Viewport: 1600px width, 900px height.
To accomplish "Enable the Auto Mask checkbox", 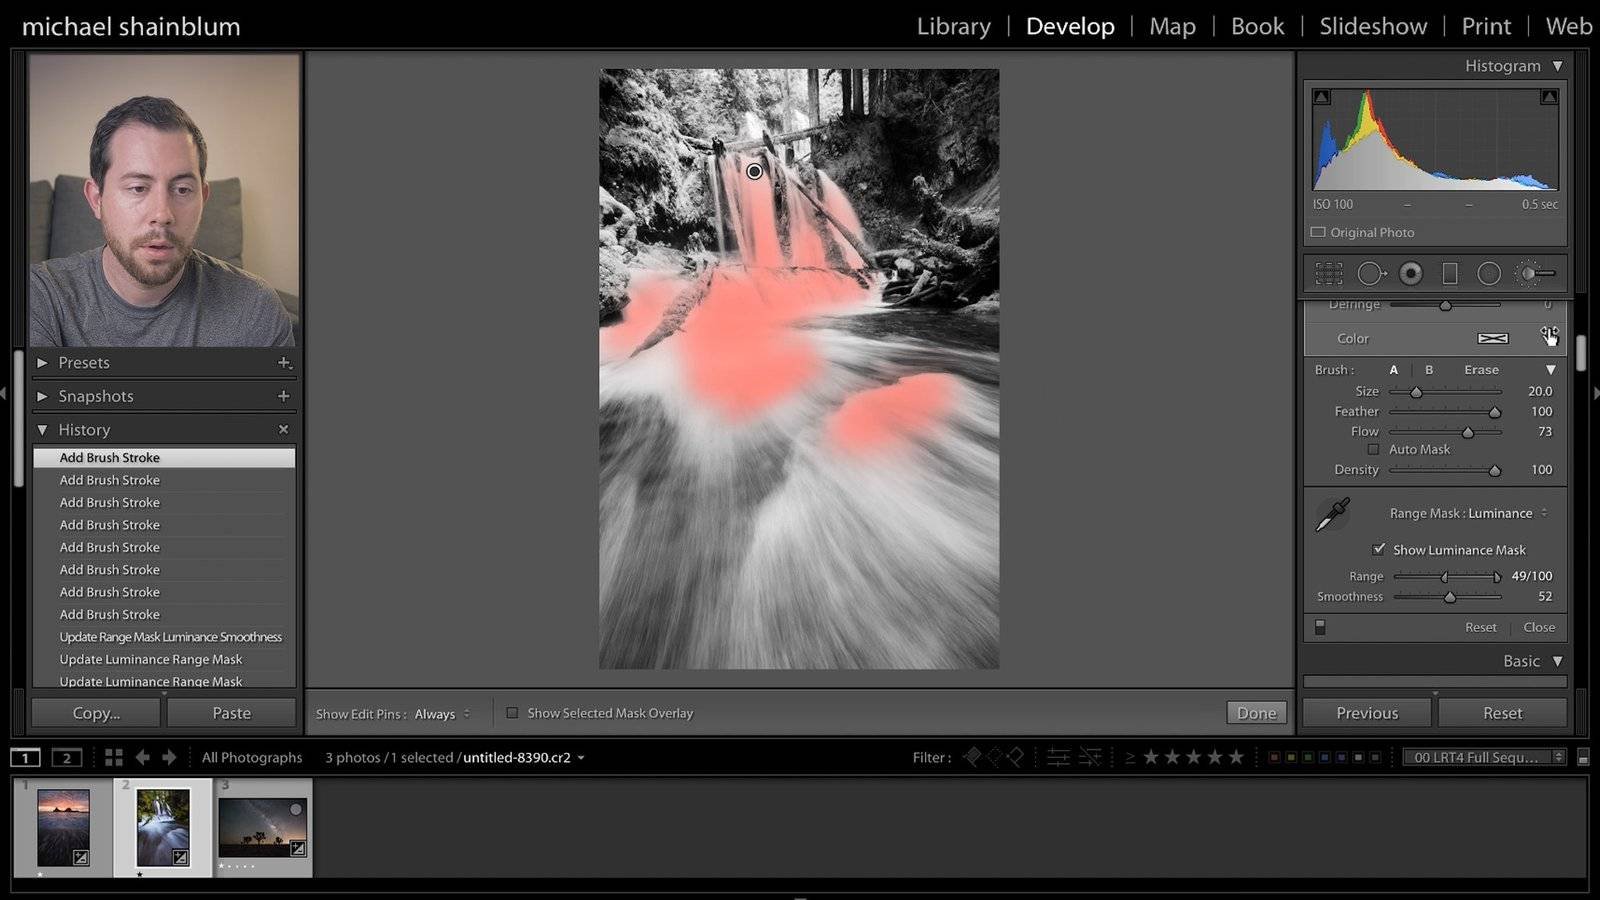I will point(1373,450).
